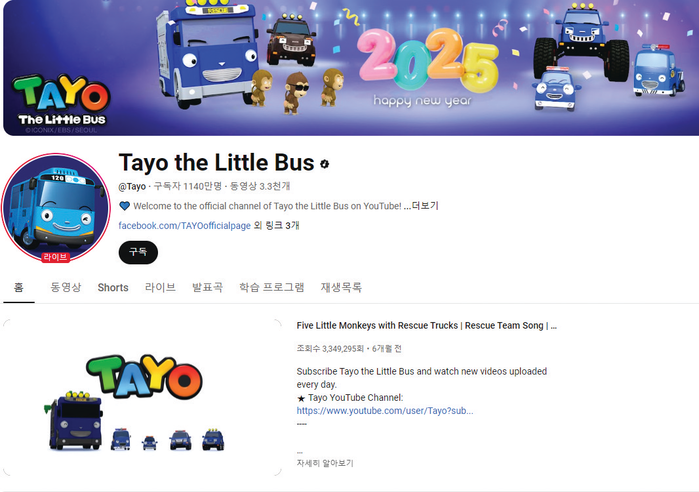Expand the 외 링크 3개 links list
This screenshot has width=699, height=492.
276,226
